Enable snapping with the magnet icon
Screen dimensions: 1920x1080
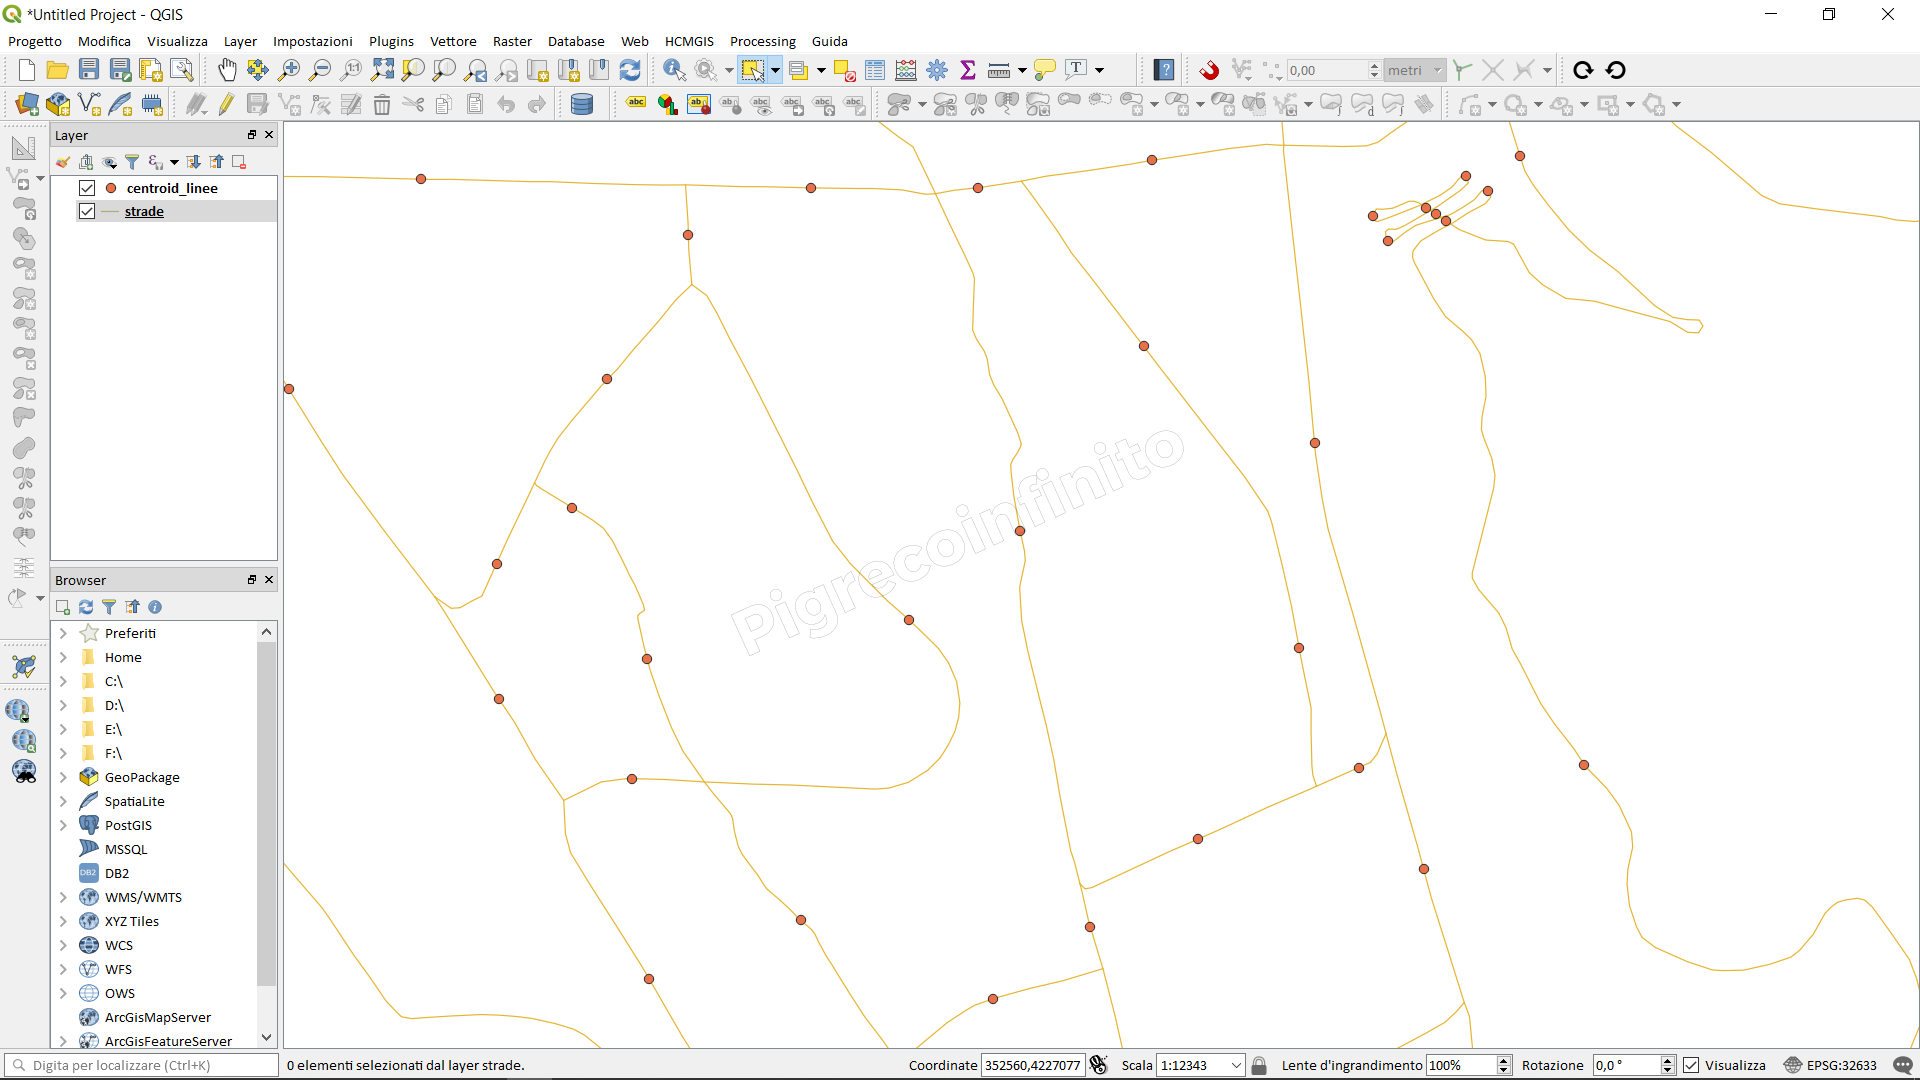coord(1209,70)
